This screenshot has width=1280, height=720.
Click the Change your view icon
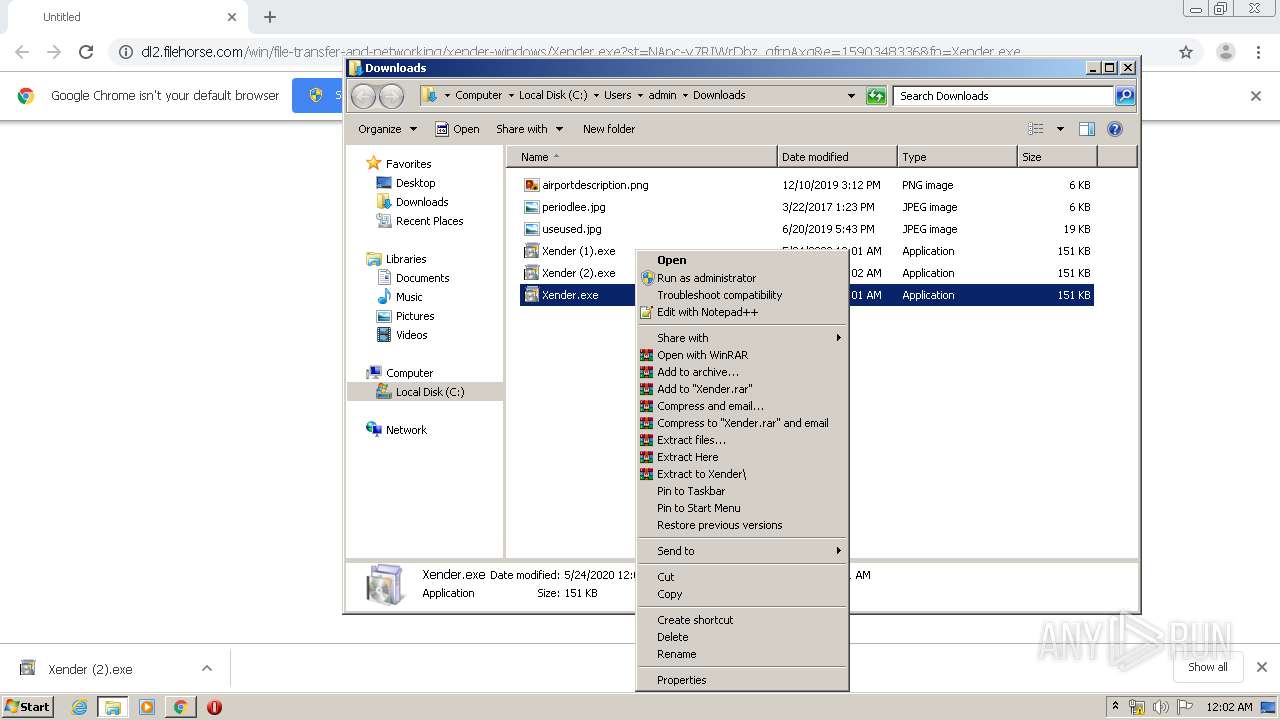1036,129
